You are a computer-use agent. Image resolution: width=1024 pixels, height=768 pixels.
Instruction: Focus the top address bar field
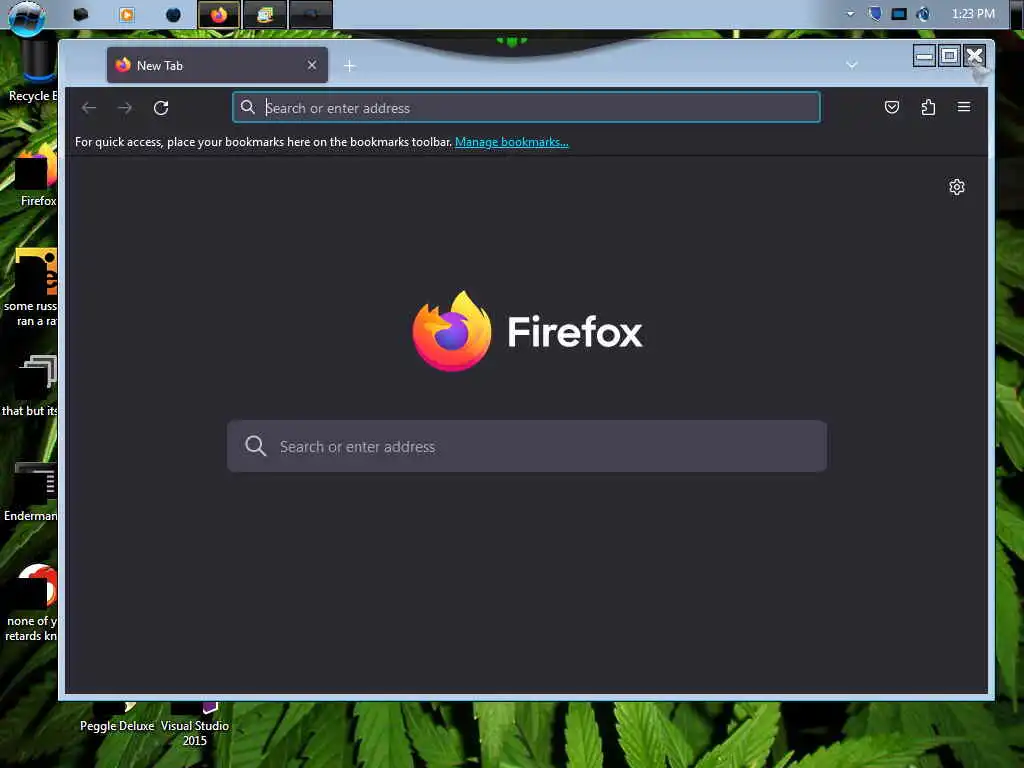coord(526,107)
